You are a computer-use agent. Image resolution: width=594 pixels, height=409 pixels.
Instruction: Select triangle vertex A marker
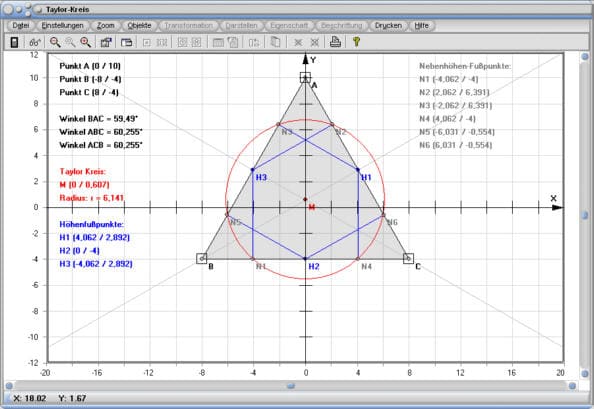pos(305,78)
